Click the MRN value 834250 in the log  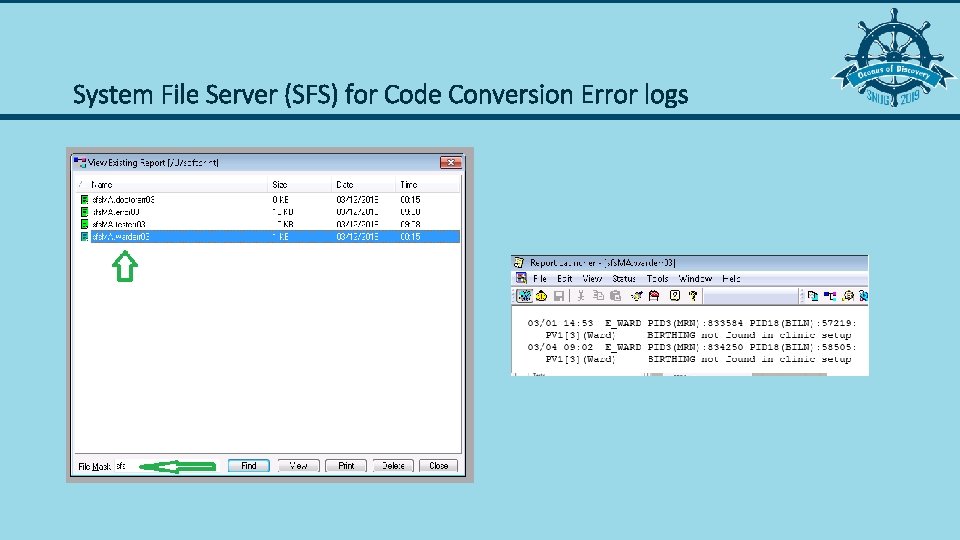tap(726, 347)
